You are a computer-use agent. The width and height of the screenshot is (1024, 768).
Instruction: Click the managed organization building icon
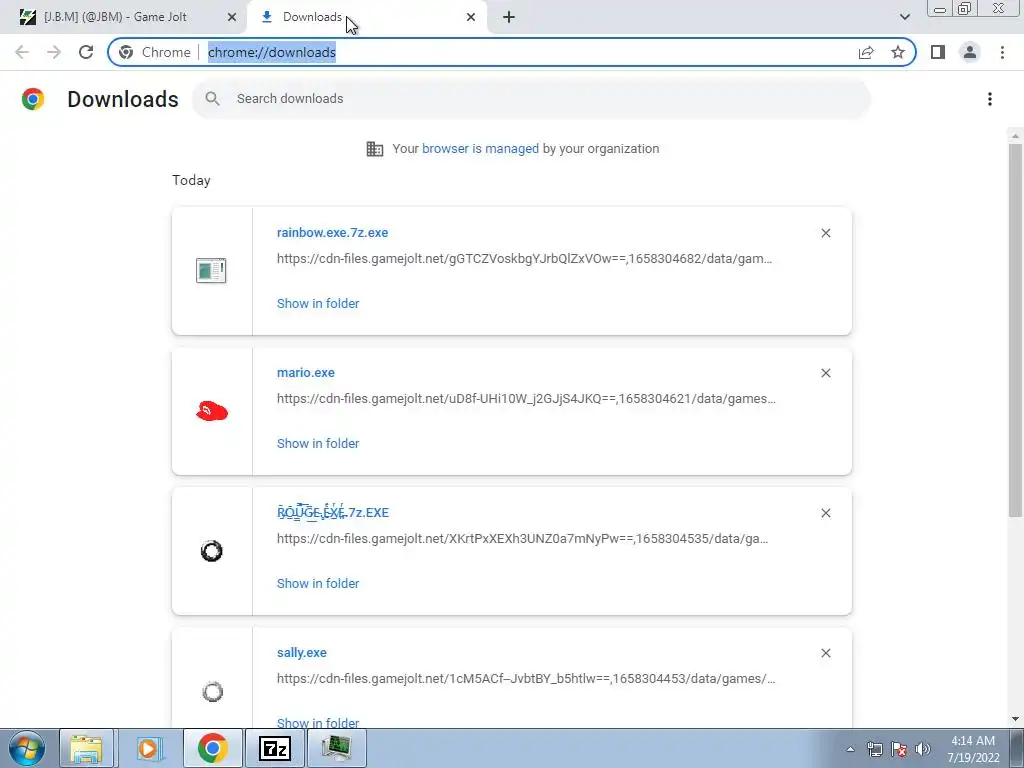[374, 149]
